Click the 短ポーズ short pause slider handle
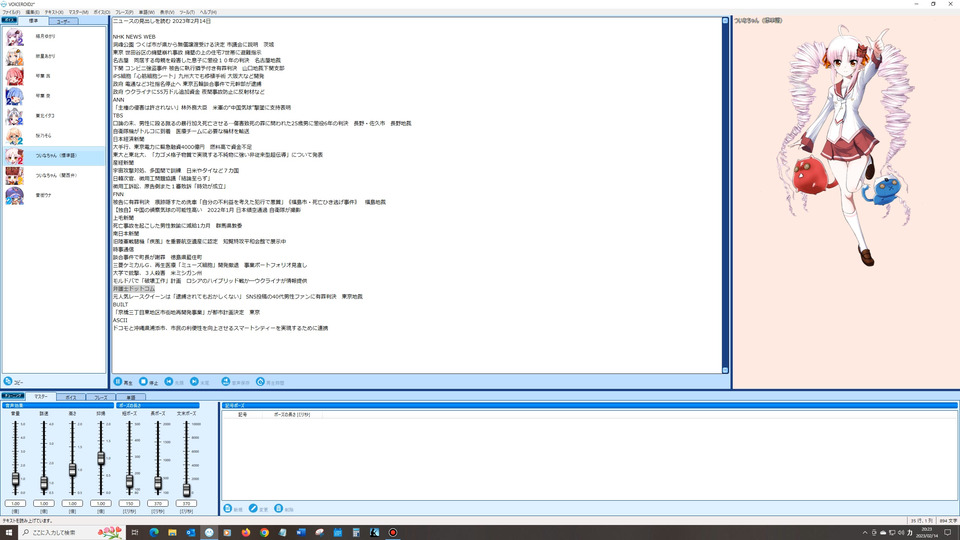Image resolution: width=960 pixels, height=540 pixels. (129, 481)
